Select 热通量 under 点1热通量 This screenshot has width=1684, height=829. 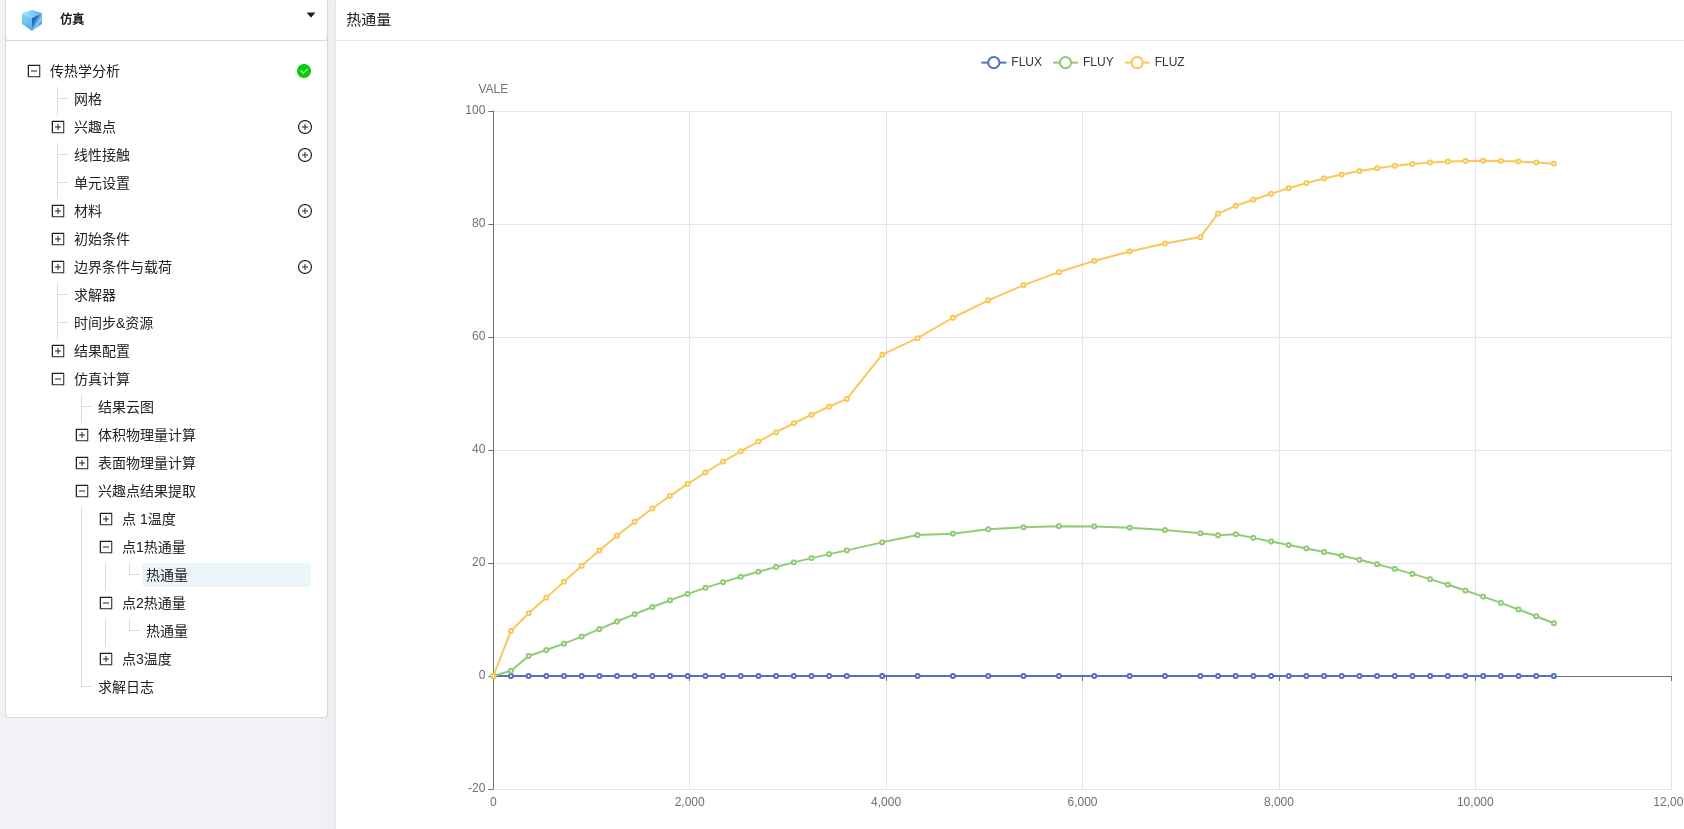tap(167, 575)
